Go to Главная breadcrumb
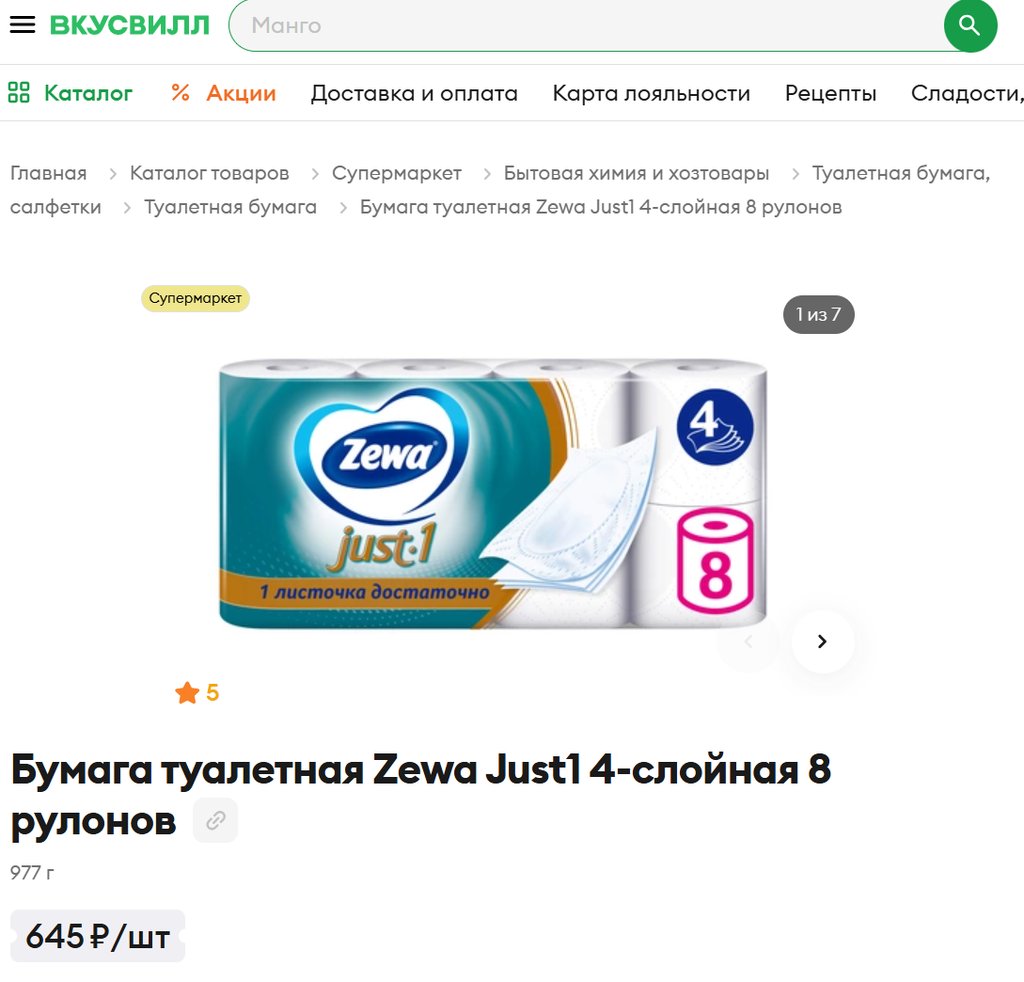The height and width of the screenshot is (982, 1024). [x=48, y=173]
